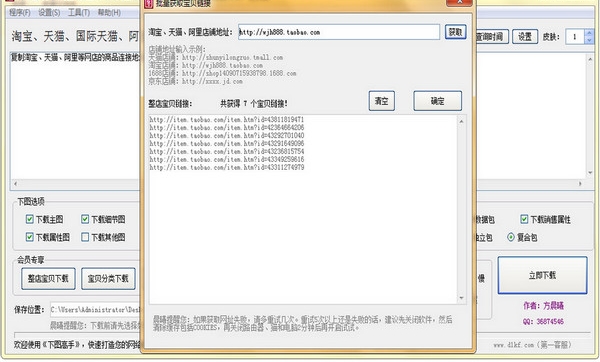This screenshot has width=600, height=362.
Task: Click the 天猫店铺 example address line
Action: (216, 57)
